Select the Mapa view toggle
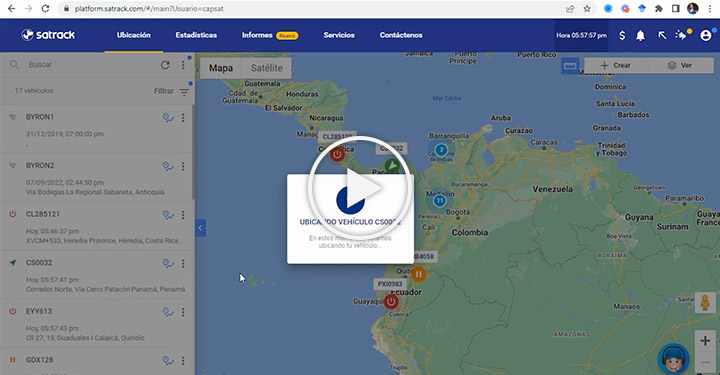This screenshot has height=375, width=720. 221,68
